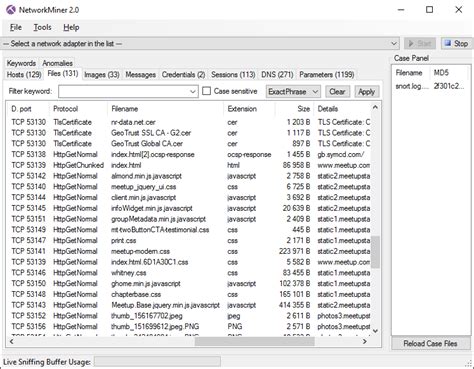Select the Meetup.Base.jquery.min.js.javascript row
The height and width of the screenshot is (369, 474).
[189, 305]
